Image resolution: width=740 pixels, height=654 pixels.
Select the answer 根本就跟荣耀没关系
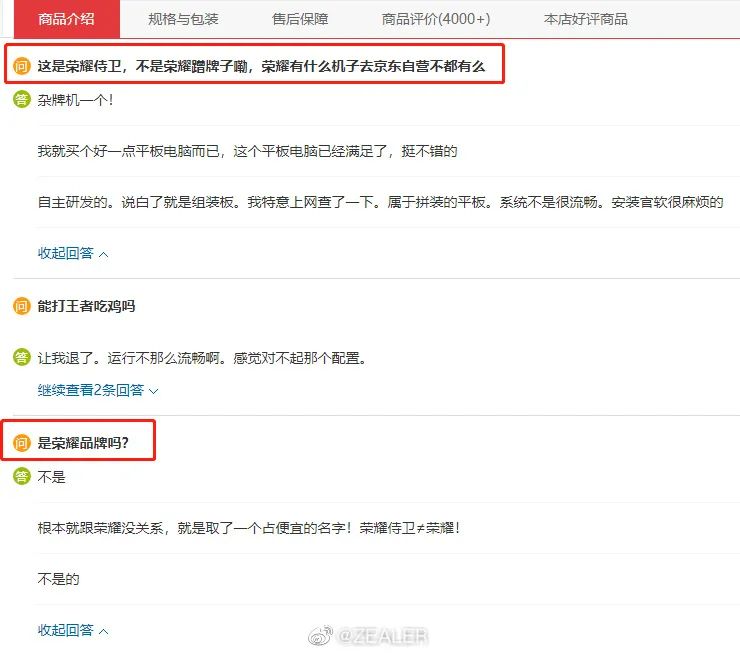(x=249, y=528)
